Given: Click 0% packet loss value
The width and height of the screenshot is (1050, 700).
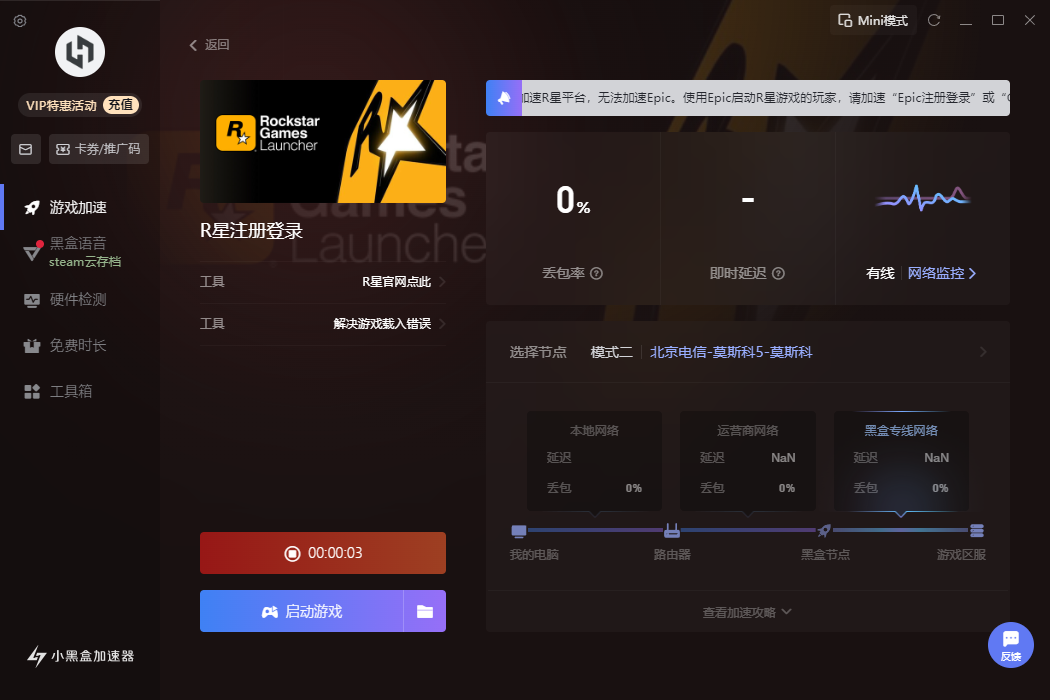Looking at the screenshot, I should pyautogui.click(x=573, y=200).
